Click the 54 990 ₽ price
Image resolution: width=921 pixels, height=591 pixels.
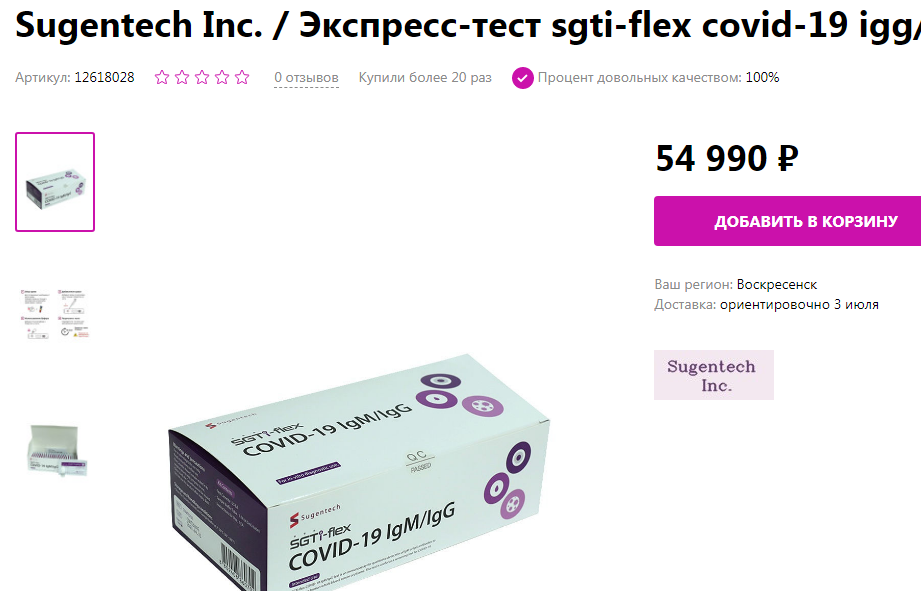click(x=727, y=158)
